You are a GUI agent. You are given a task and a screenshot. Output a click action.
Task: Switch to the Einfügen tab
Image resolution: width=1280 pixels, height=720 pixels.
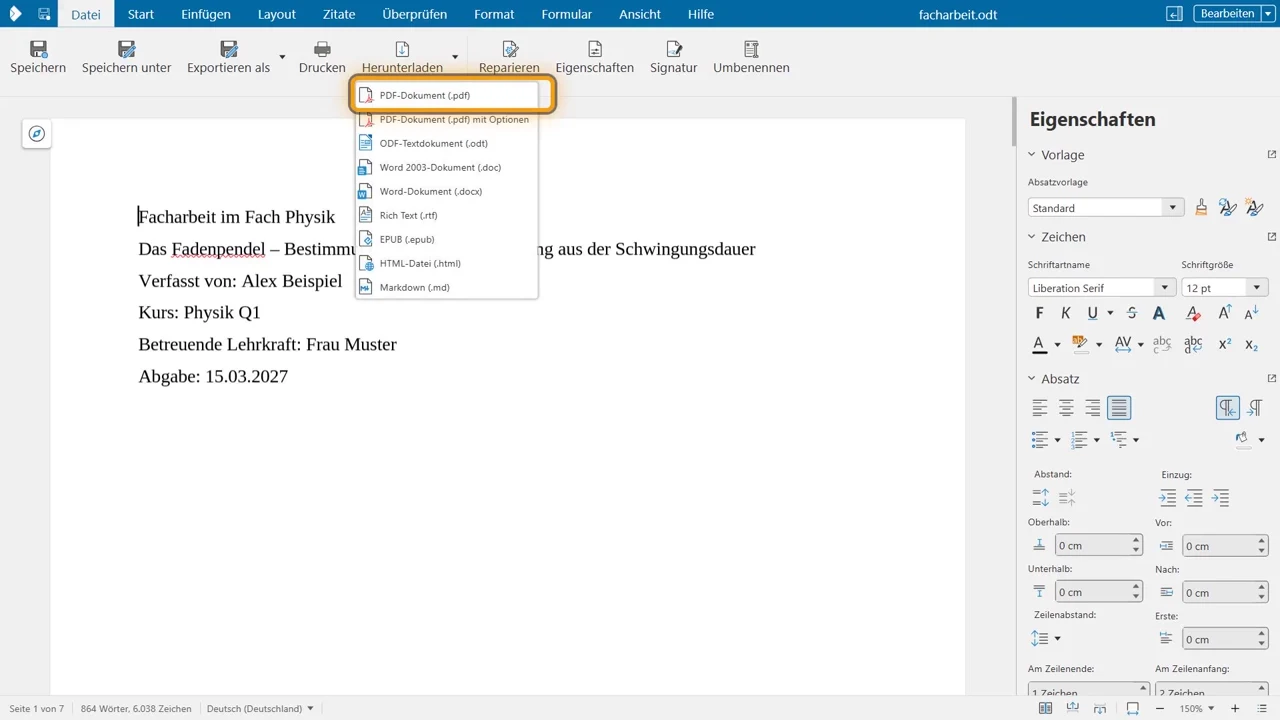coord(206,14)
